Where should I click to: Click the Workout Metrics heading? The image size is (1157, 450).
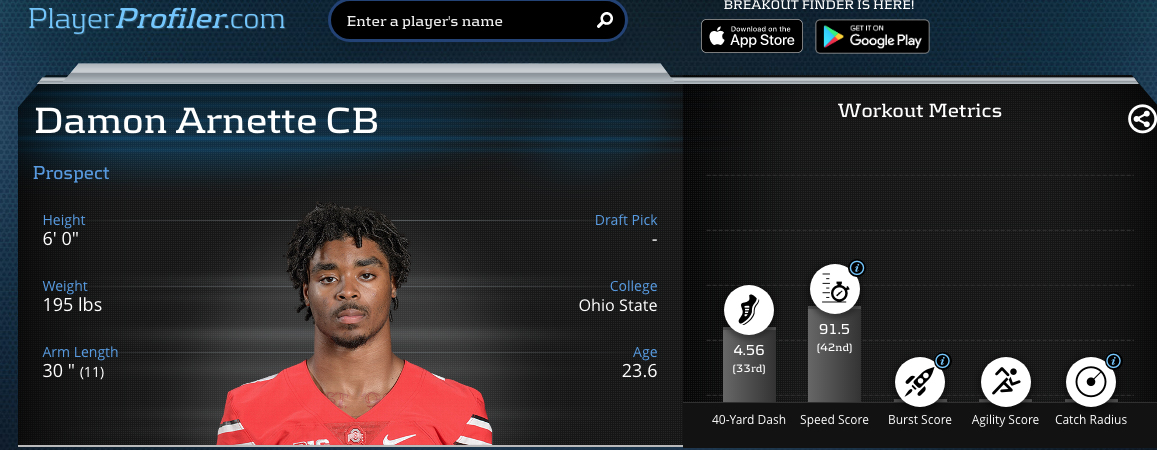(919, 111)
